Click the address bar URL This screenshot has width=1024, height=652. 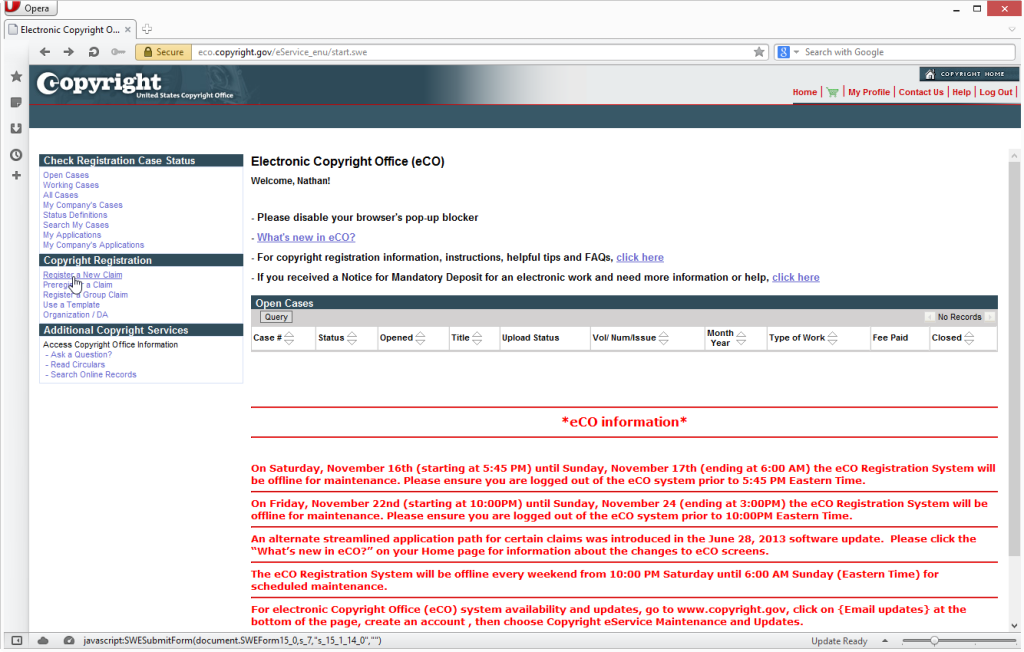tap(283, 52)
